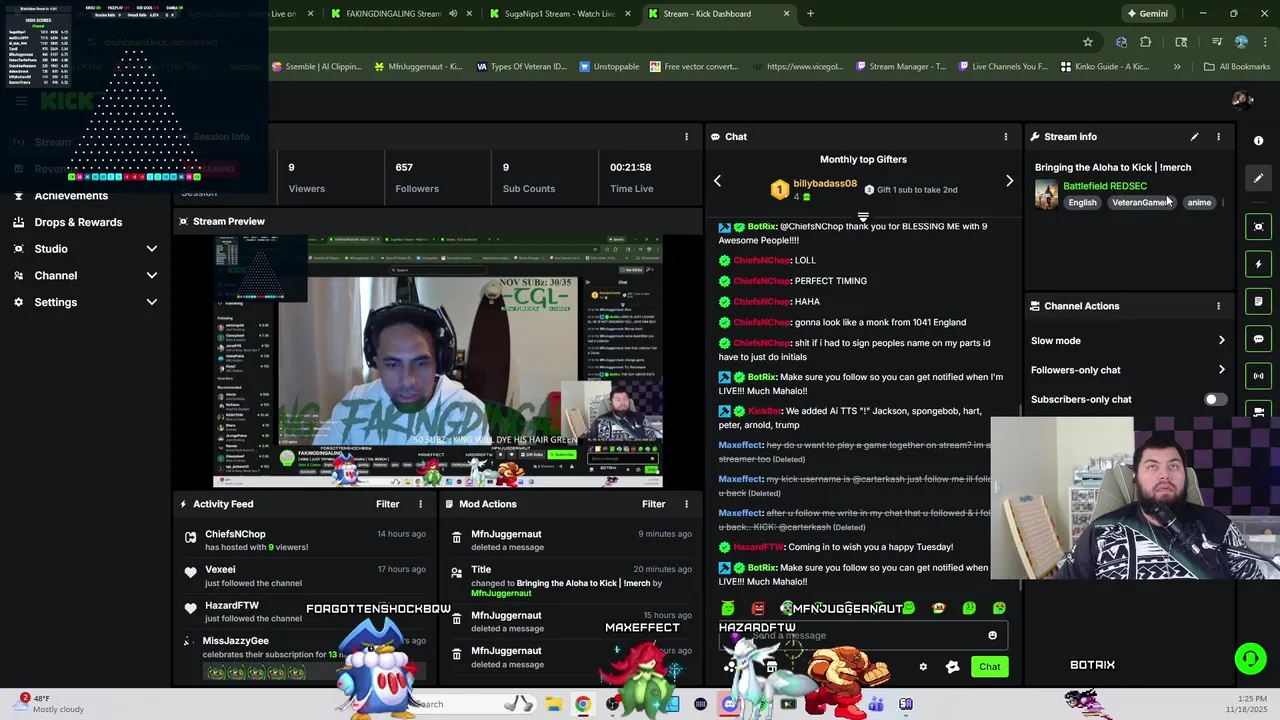This screenshot has height=720, width=1280.
Task: Toggle Subscribers-only chat switch
Action: (1214, 399)
